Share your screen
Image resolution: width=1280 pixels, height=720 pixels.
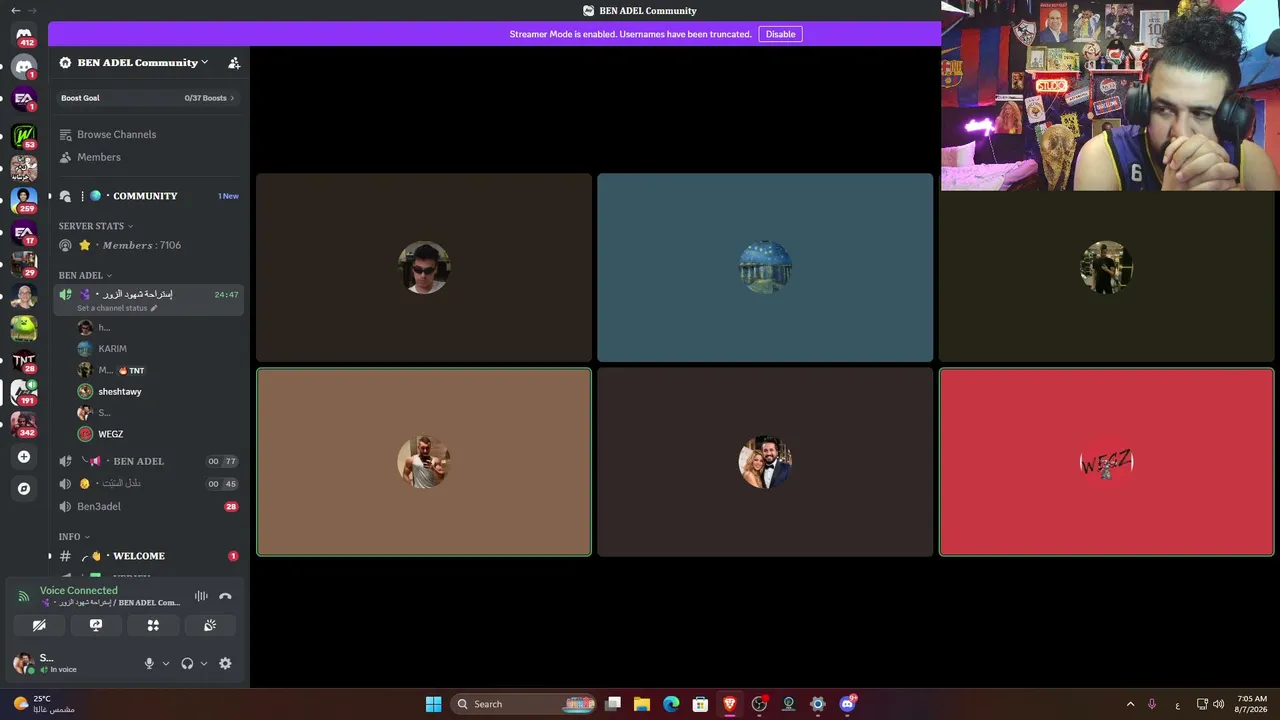[x=96, y=625]
